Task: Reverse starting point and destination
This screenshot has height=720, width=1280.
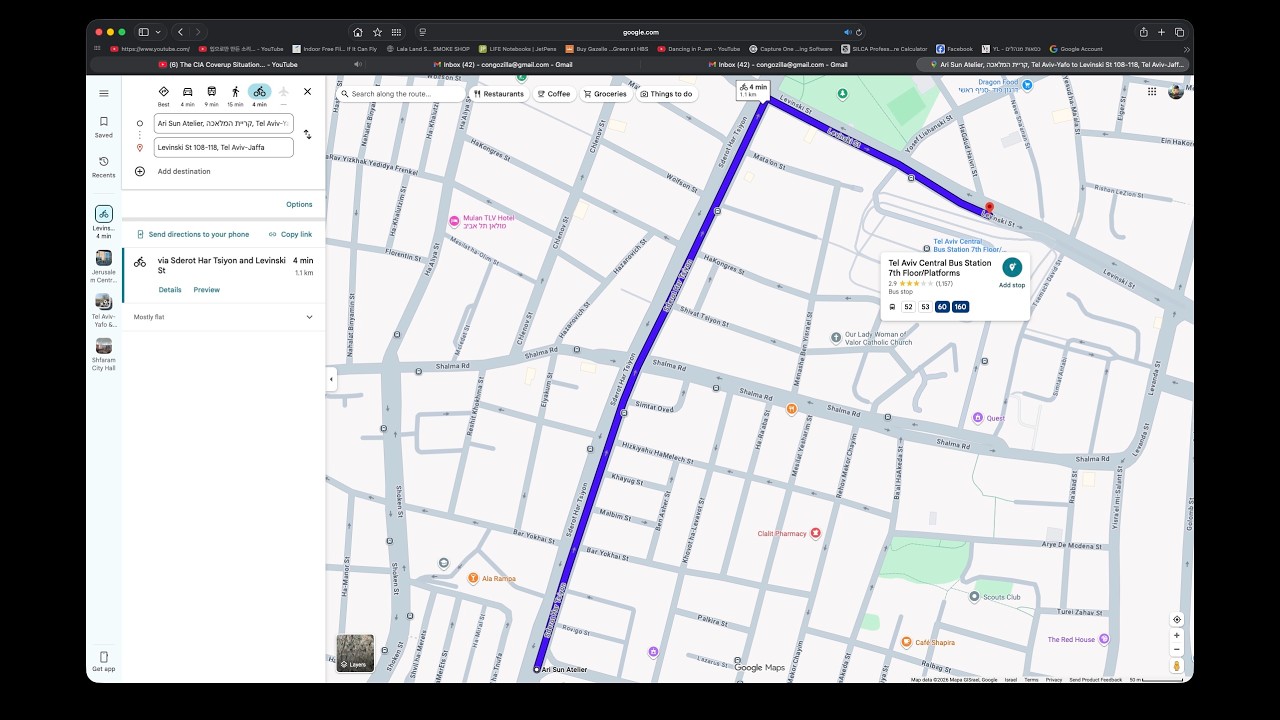Action: click(x=307, y=134)
